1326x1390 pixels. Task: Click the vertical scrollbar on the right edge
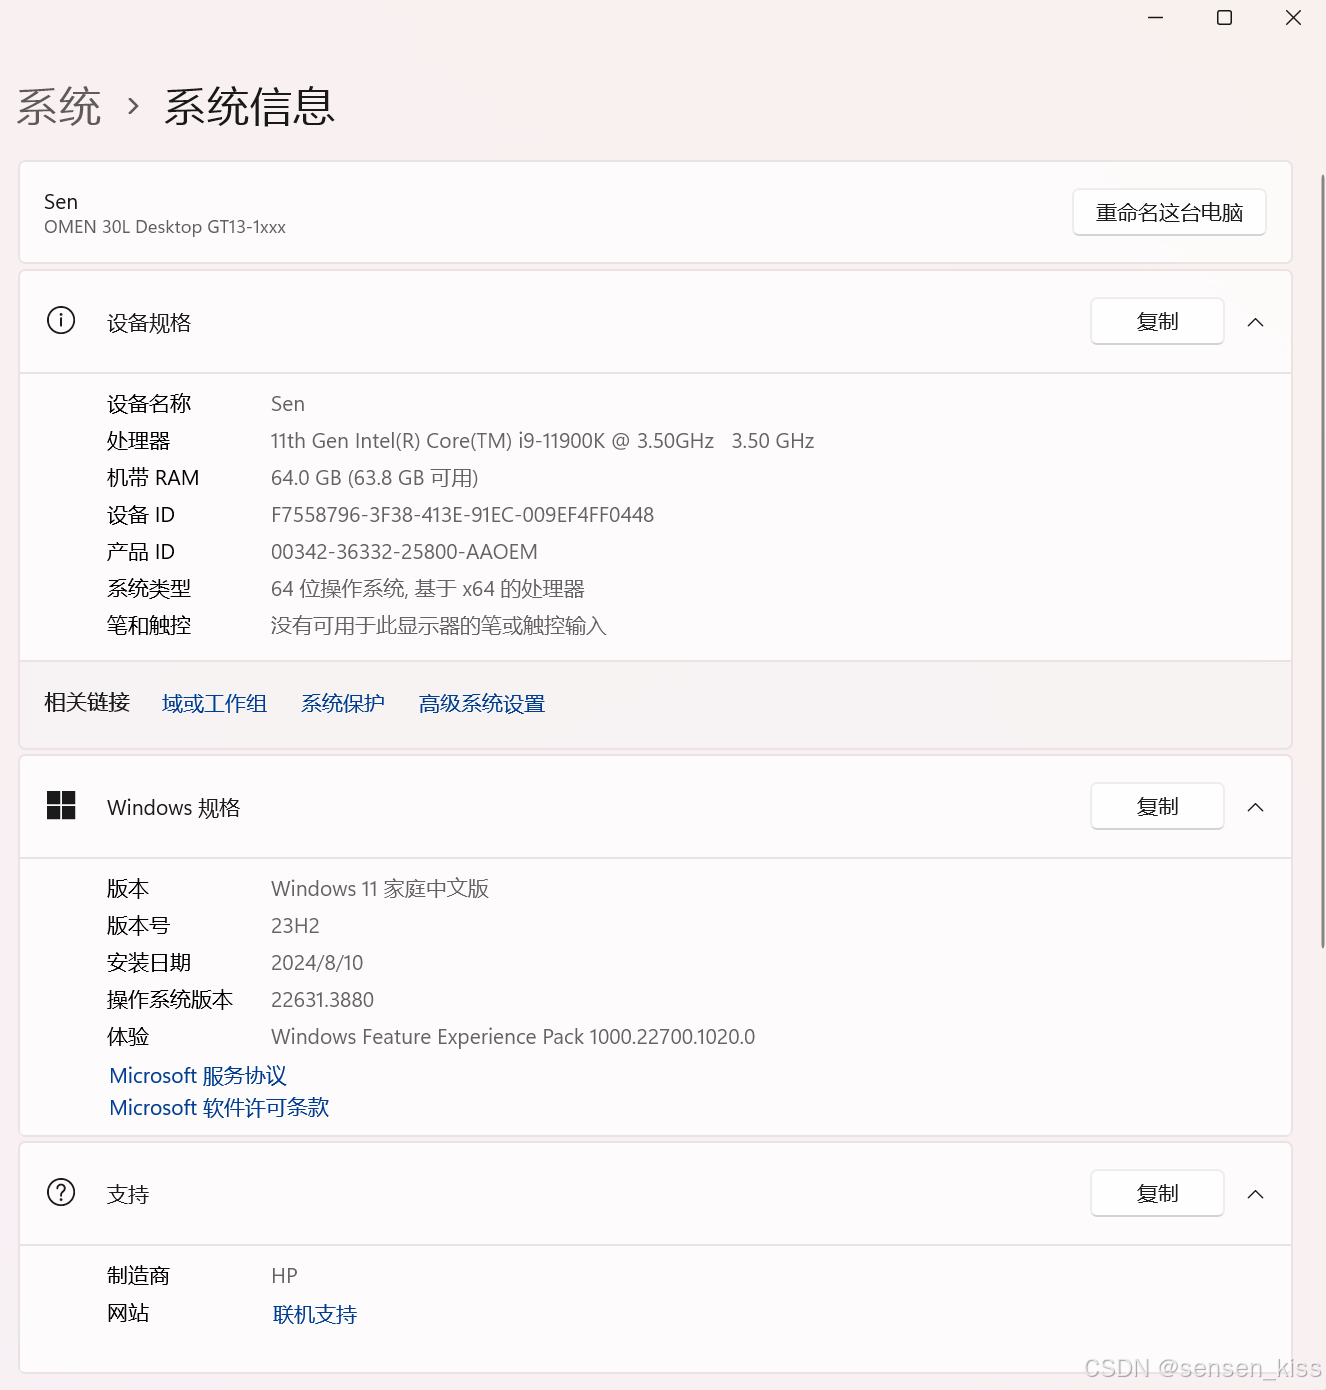(x=1322, y=560)
